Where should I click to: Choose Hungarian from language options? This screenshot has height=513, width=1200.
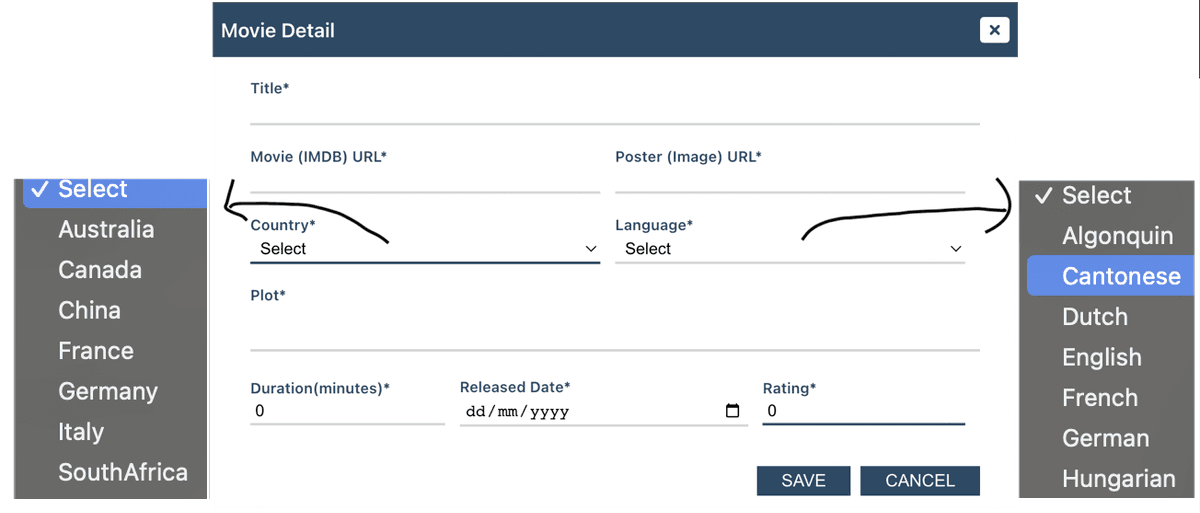pos(1118,479)
